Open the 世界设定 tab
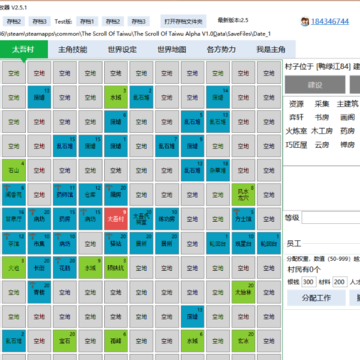 [x=122, y=50]
